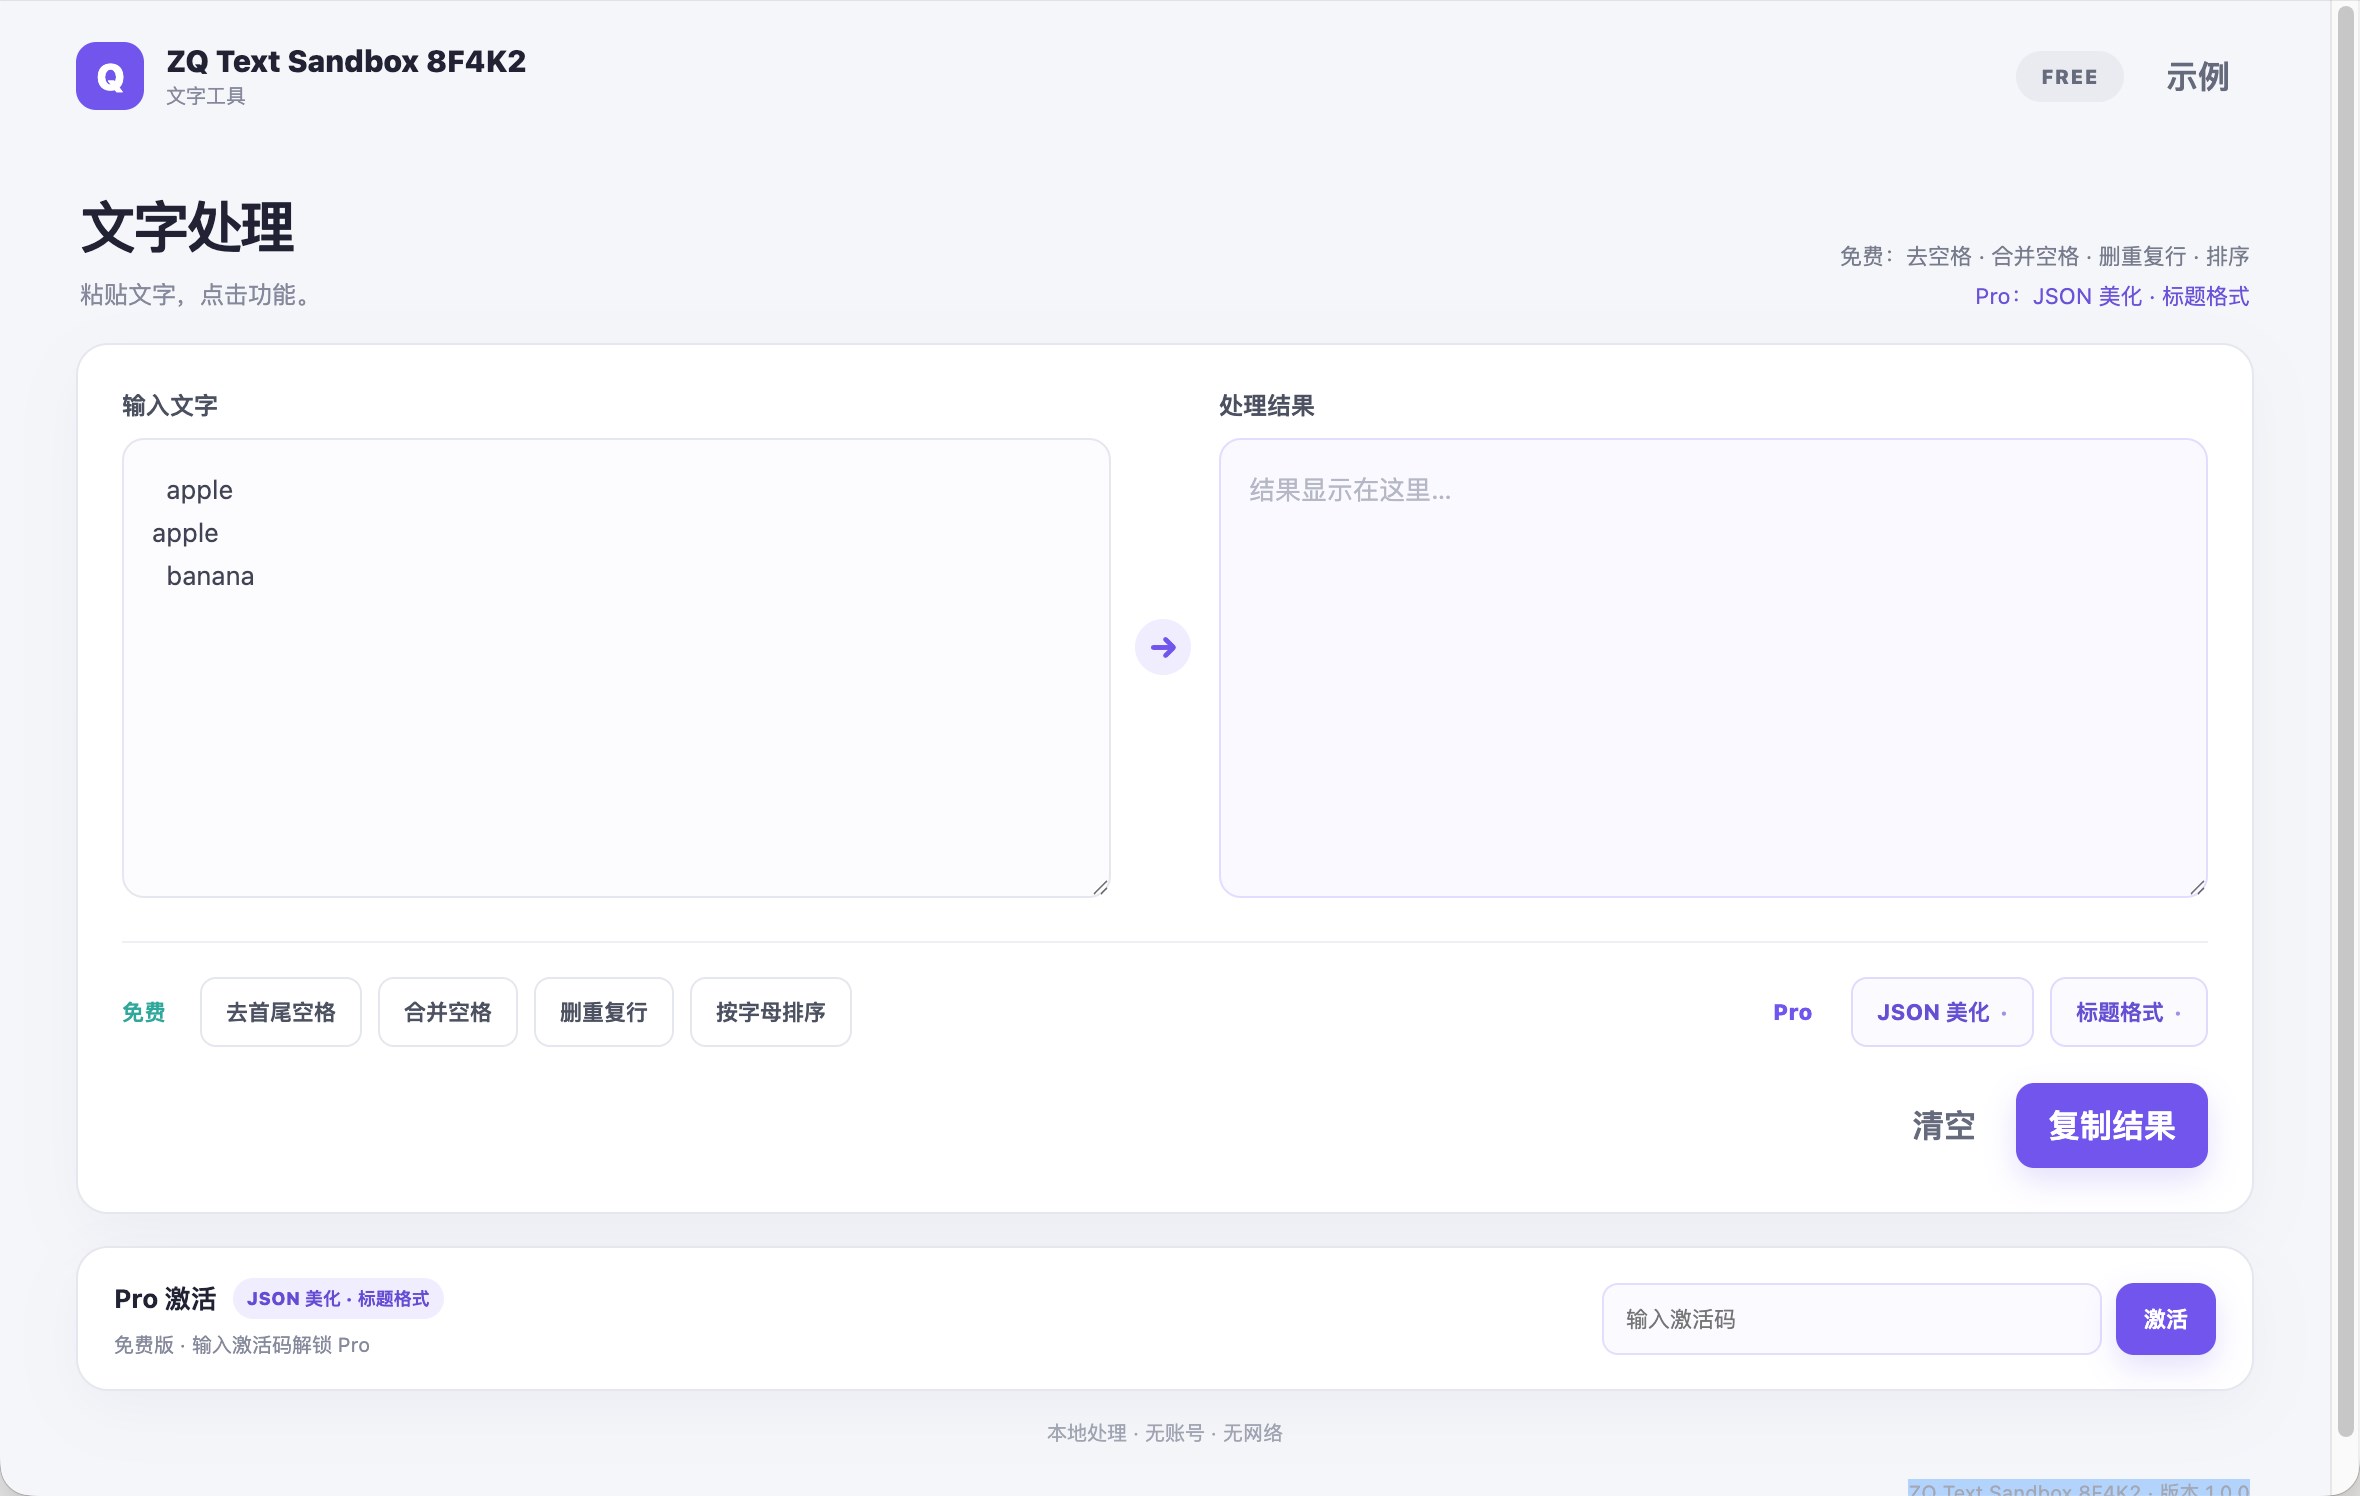Click the 免费版 · 输入激活码解锁 Pro text

pyautogui.click(x=242, y=1345)
